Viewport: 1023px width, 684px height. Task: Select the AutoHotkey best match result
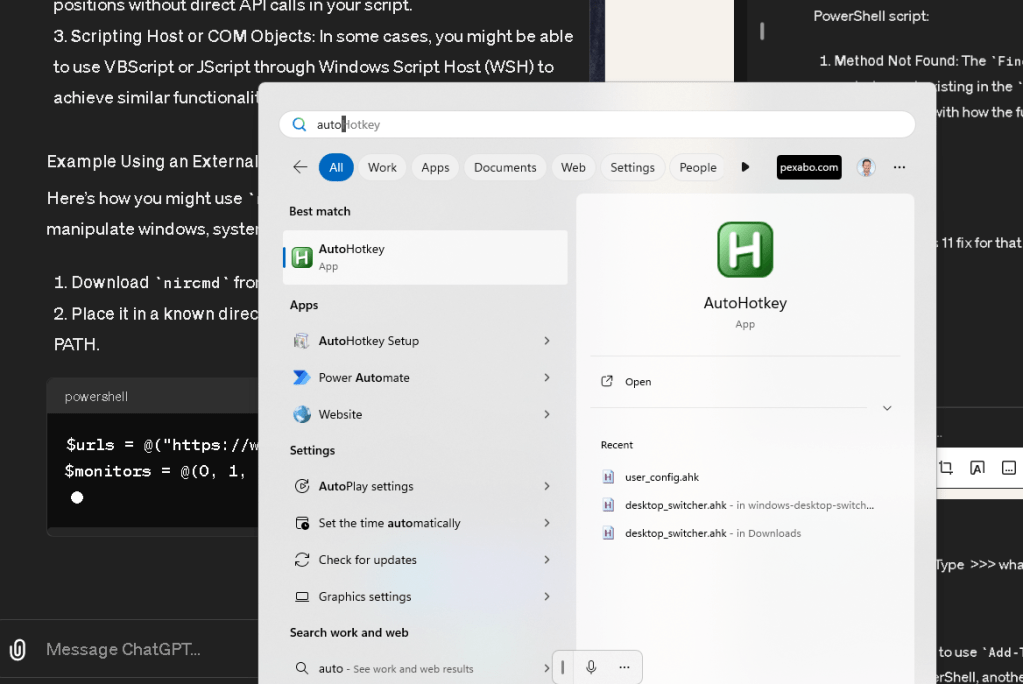pos(425,257)
